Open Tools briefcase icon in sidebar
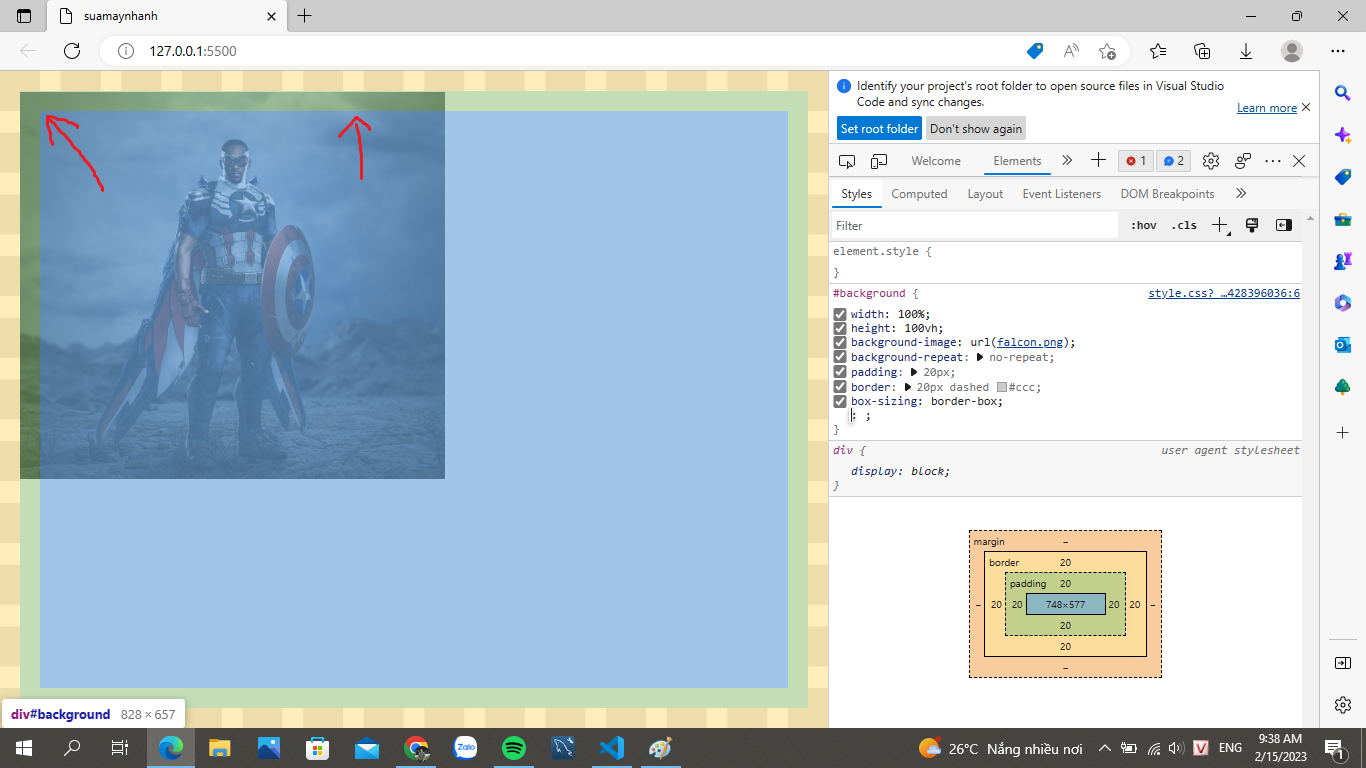Viewport: 1366px width, 768px height. click(1343, 219)
